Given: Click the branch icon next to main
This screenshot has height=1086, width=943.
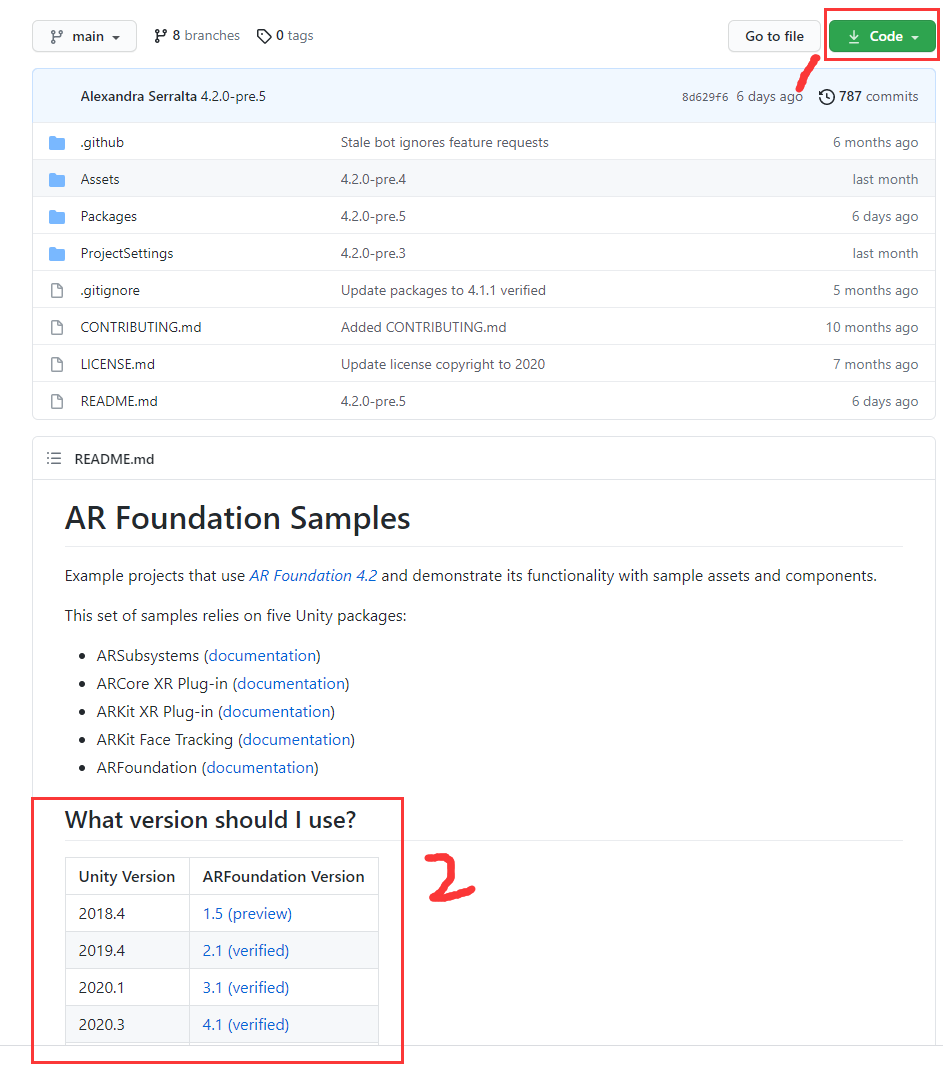Looking at the screenshot, I should click(58, 35).
